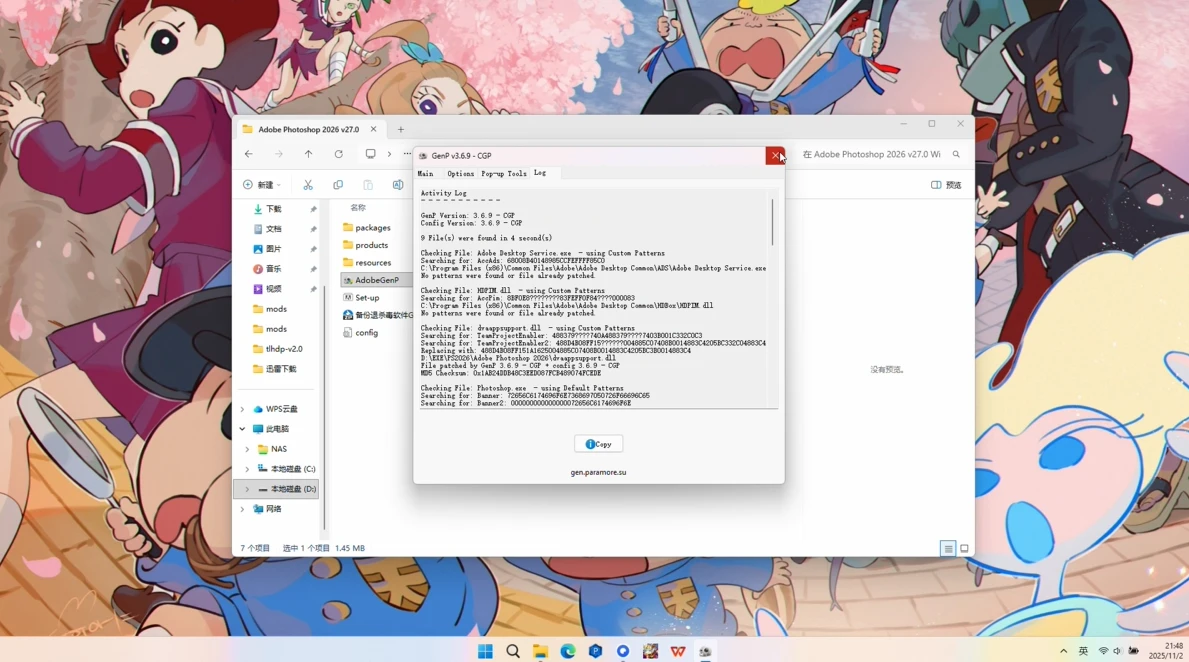
Task: Click the Paste icon in Explorer toolbar
Action: (x=368, y=185)
